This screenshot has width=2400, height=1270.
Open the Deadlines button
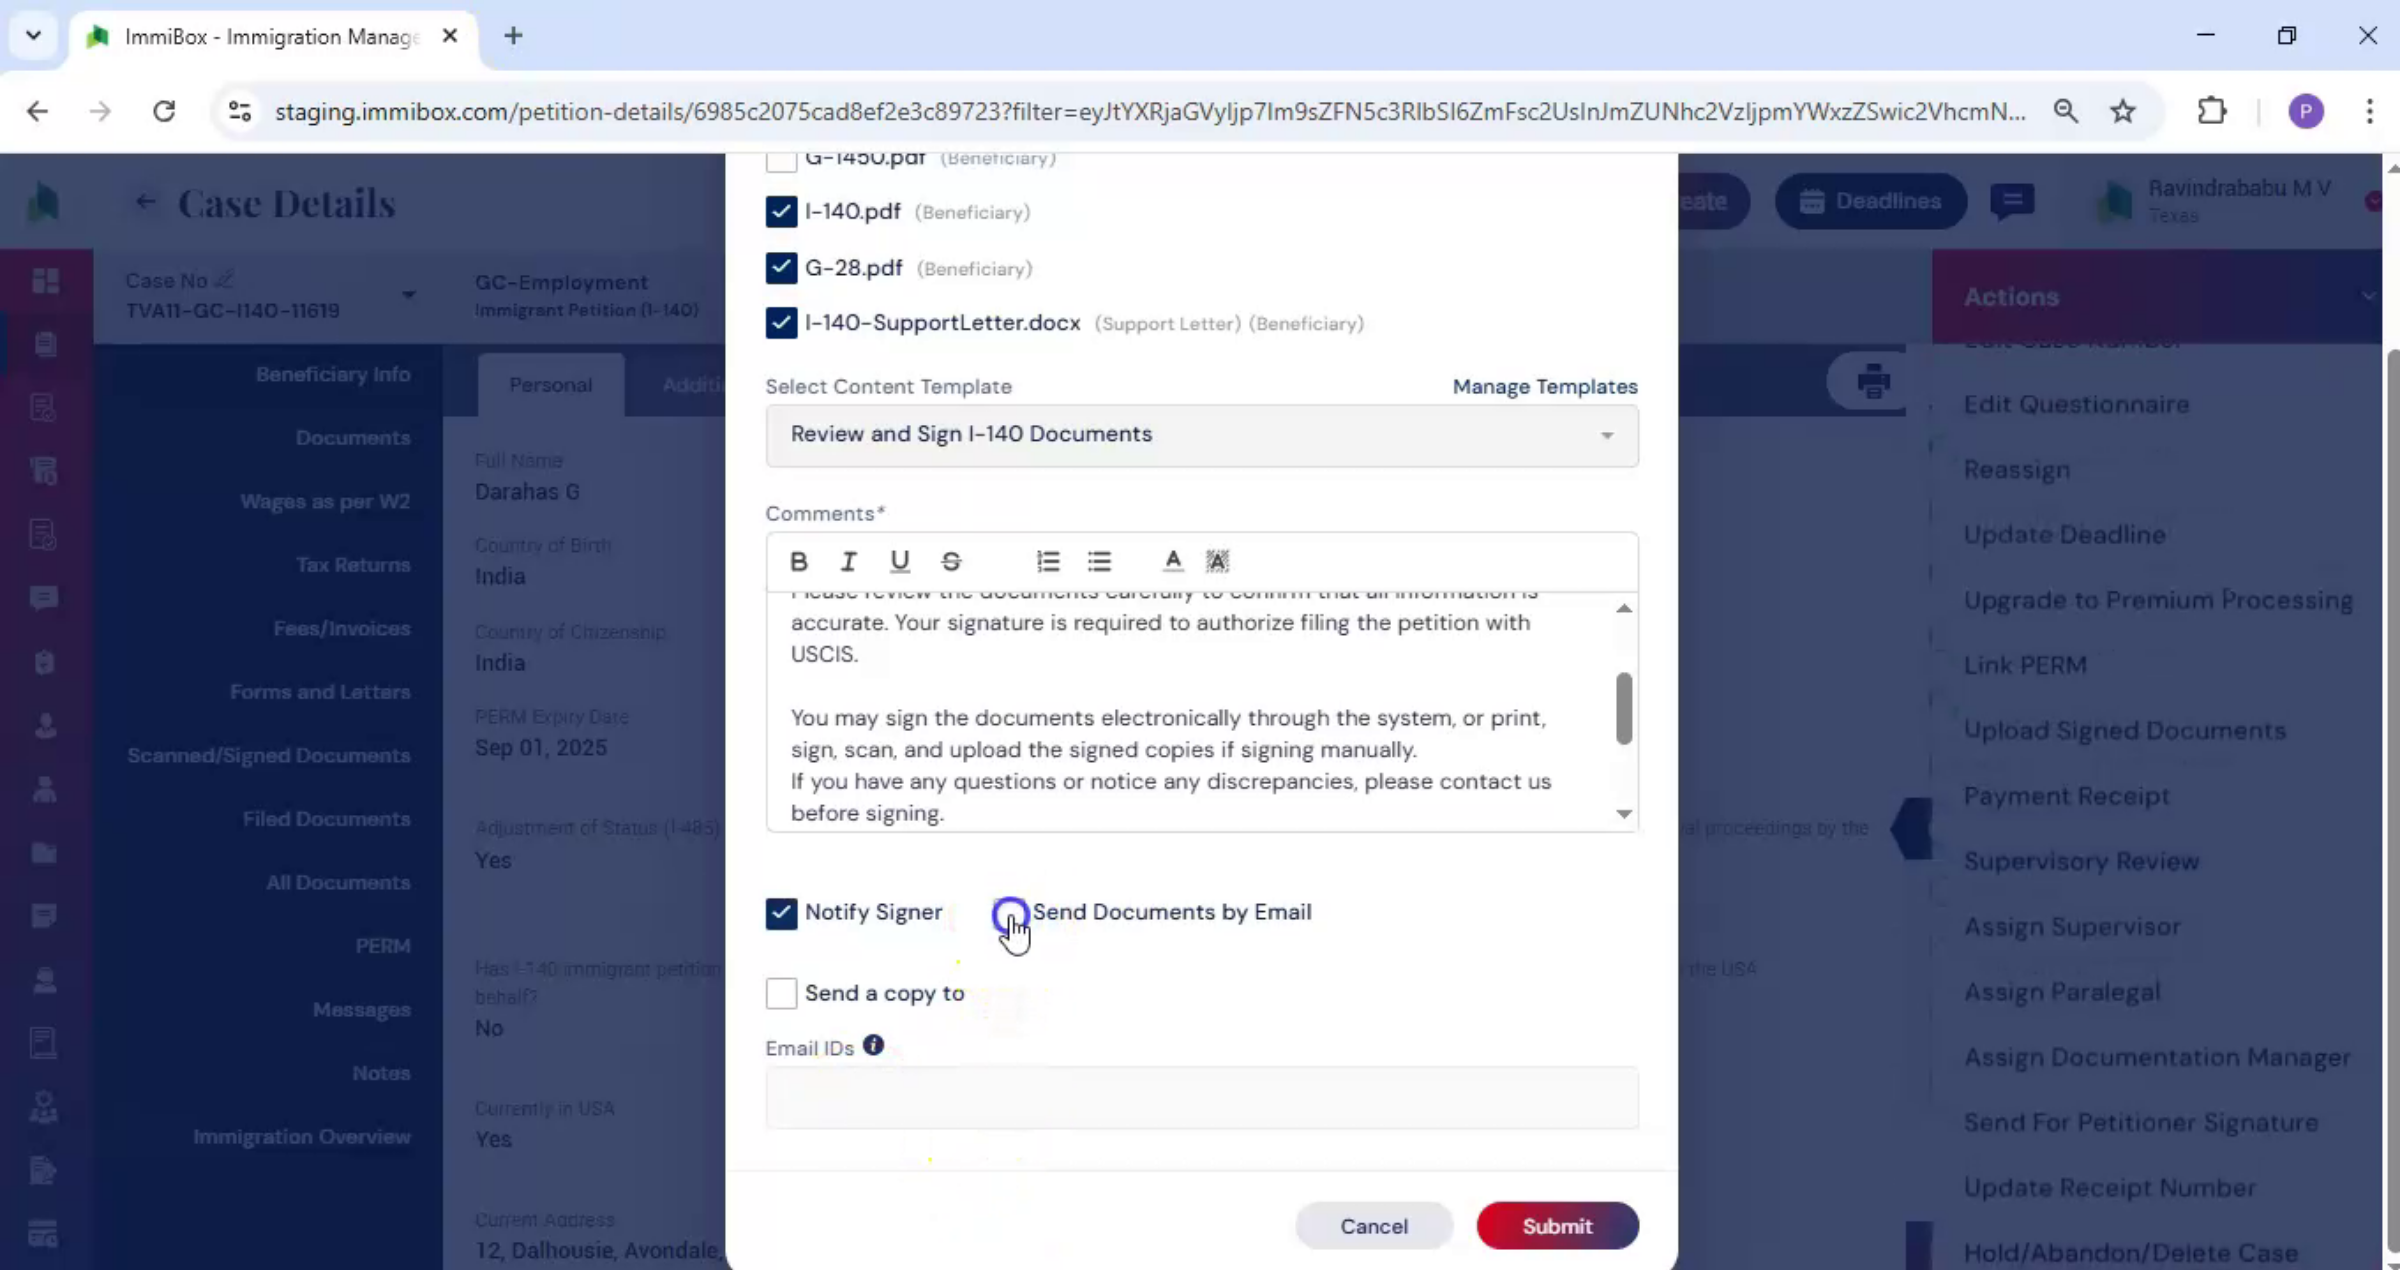point(1870,201)
